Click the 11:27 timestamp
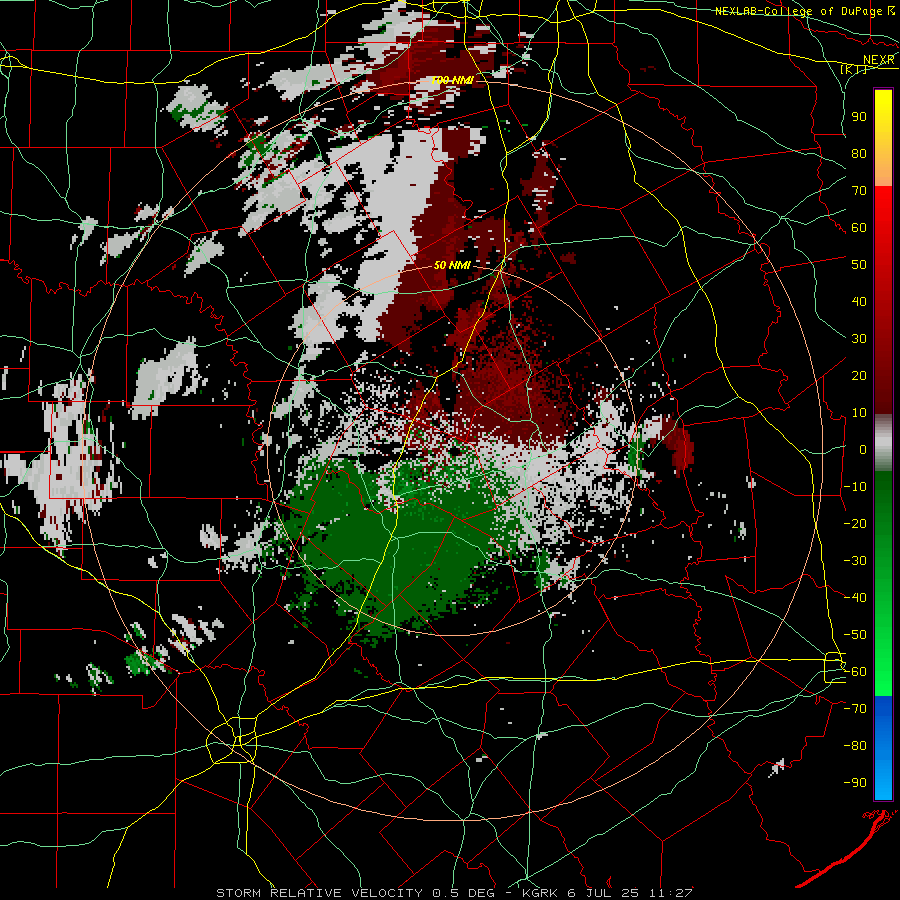 671,893
